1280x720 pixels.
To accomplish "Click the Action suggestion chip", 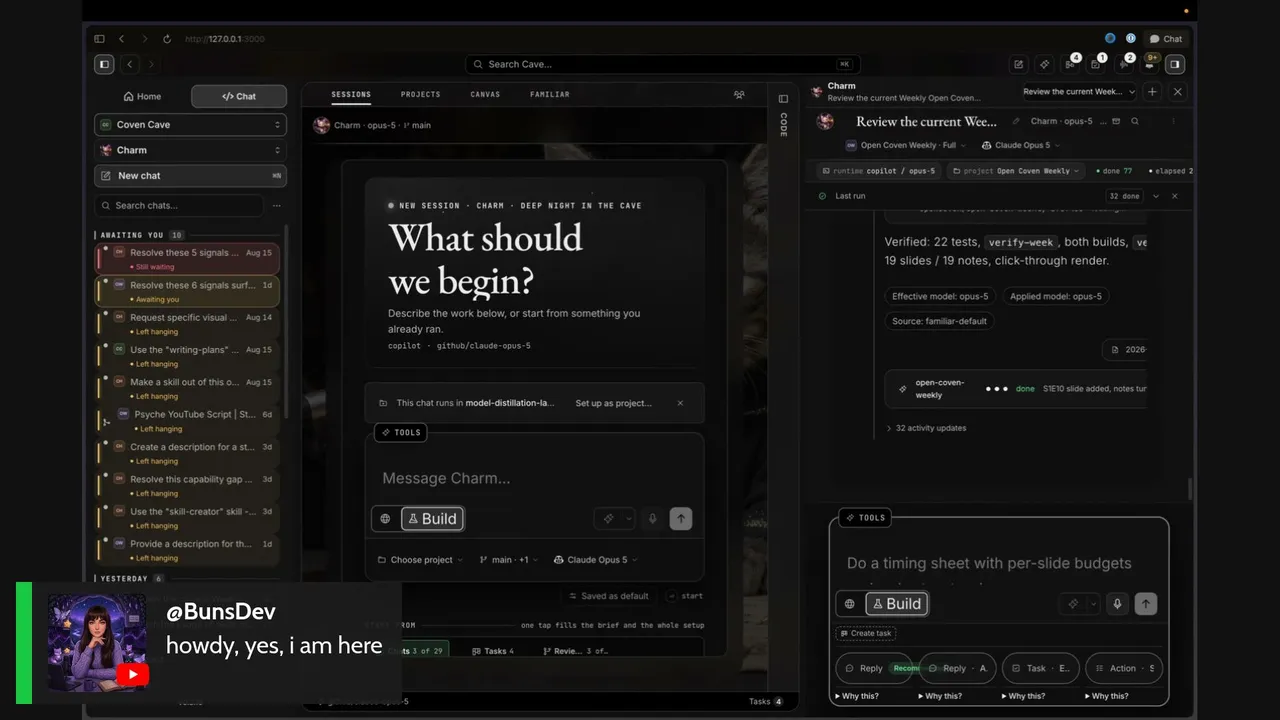I will point(1124,668).
